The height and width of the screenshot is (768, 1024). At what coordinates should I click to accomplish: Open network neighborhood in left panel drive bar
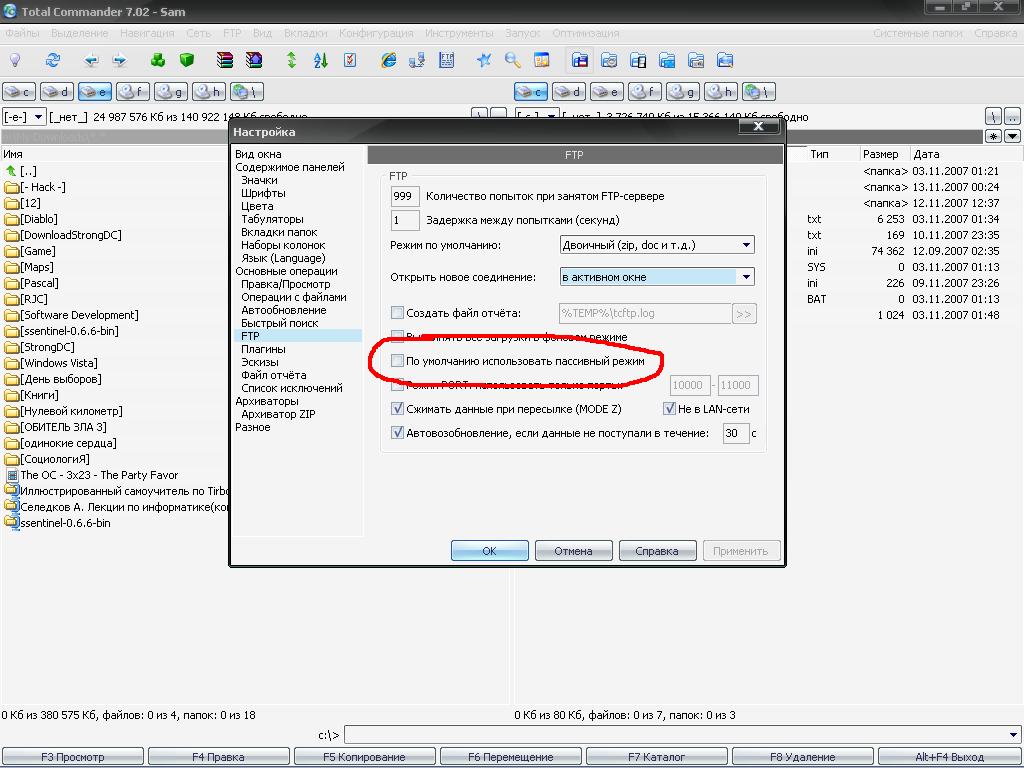click(x=247, y=91)
